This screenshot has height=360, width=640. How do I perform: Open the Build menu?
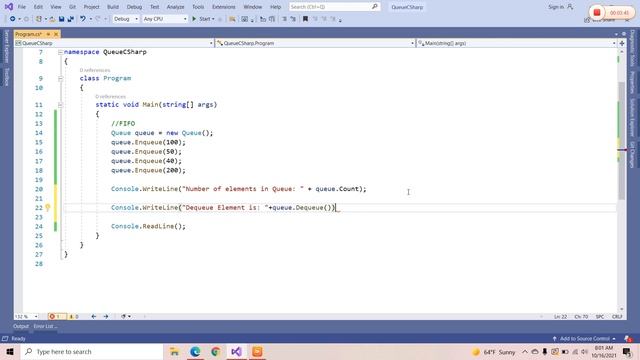pyautogui.click(x=113, y=7)
